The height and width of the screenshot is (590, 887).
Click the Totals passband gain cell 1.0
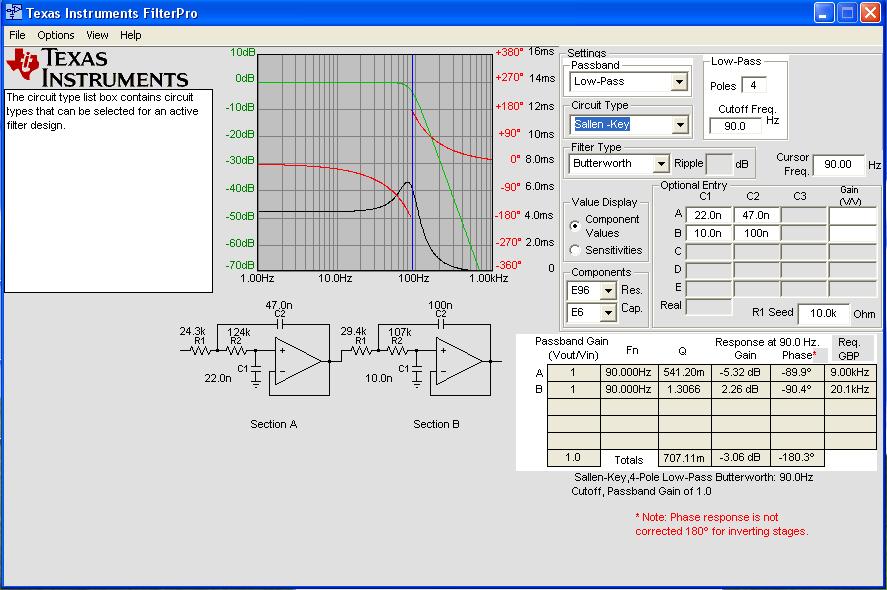tap(574, 458)
